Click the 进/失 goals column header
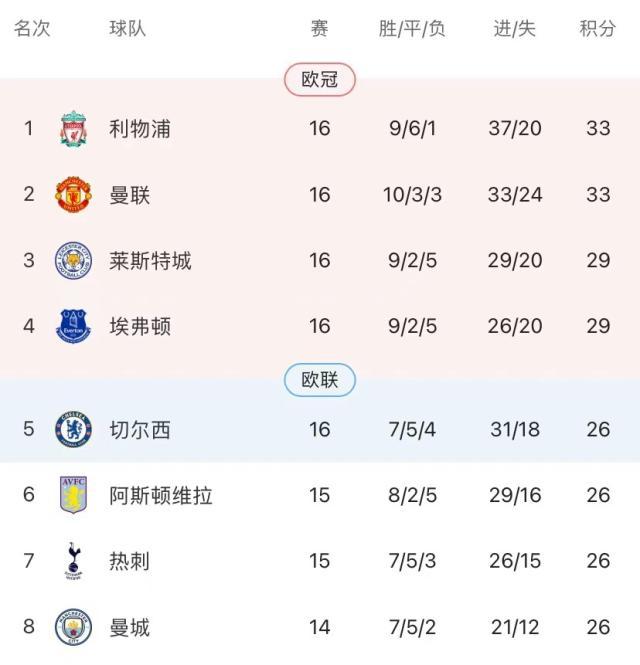This screenshot has height=665, width=640. click(x=515, y=29)
